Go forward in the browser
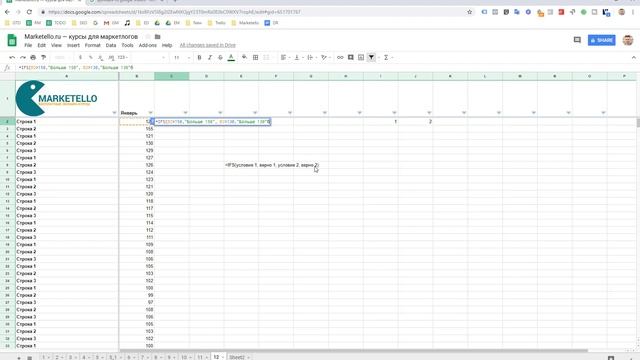640x360 pixels. coord(18,12)
